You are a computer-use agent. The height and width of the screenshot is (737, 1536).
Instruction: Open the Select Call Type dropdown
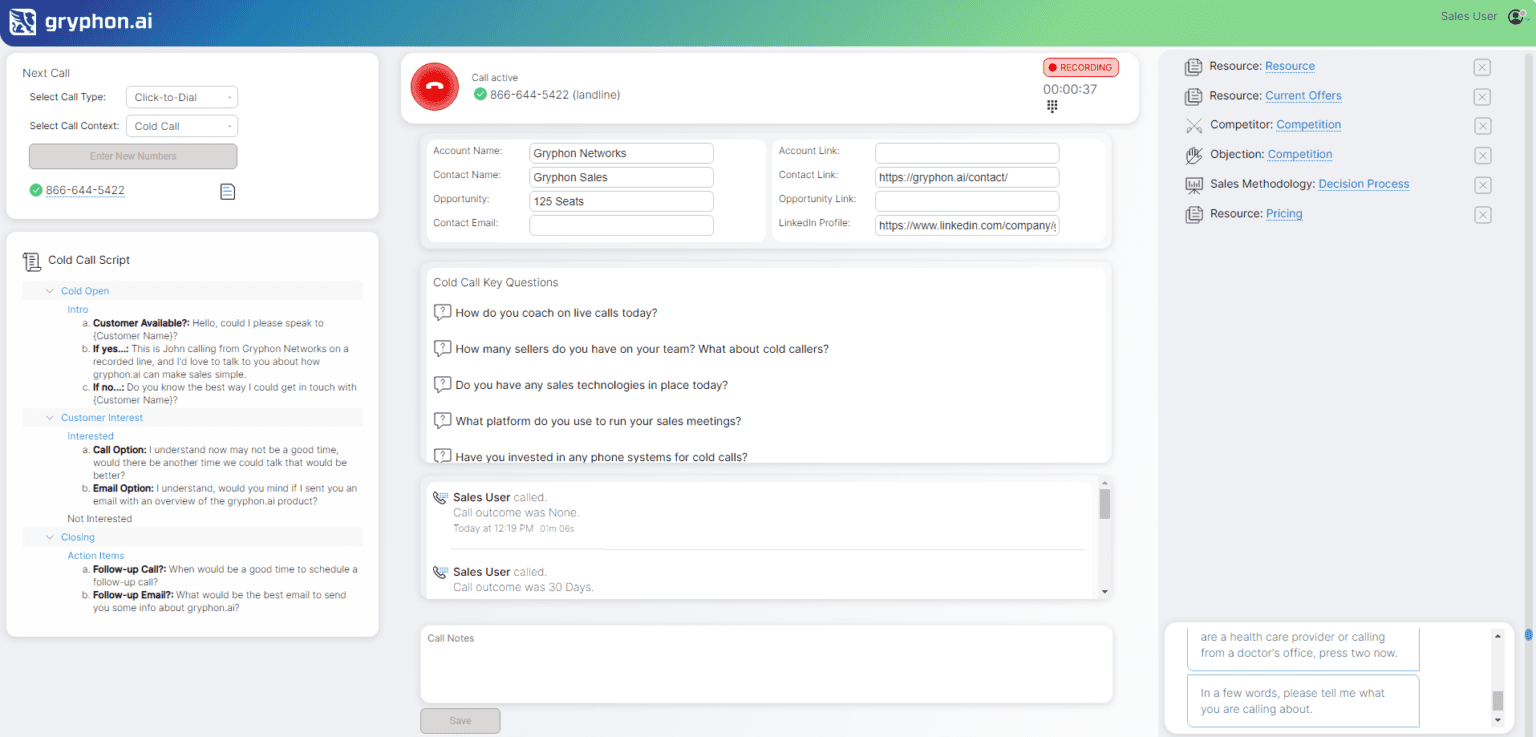pyautogui.click(x=181, y=97)
